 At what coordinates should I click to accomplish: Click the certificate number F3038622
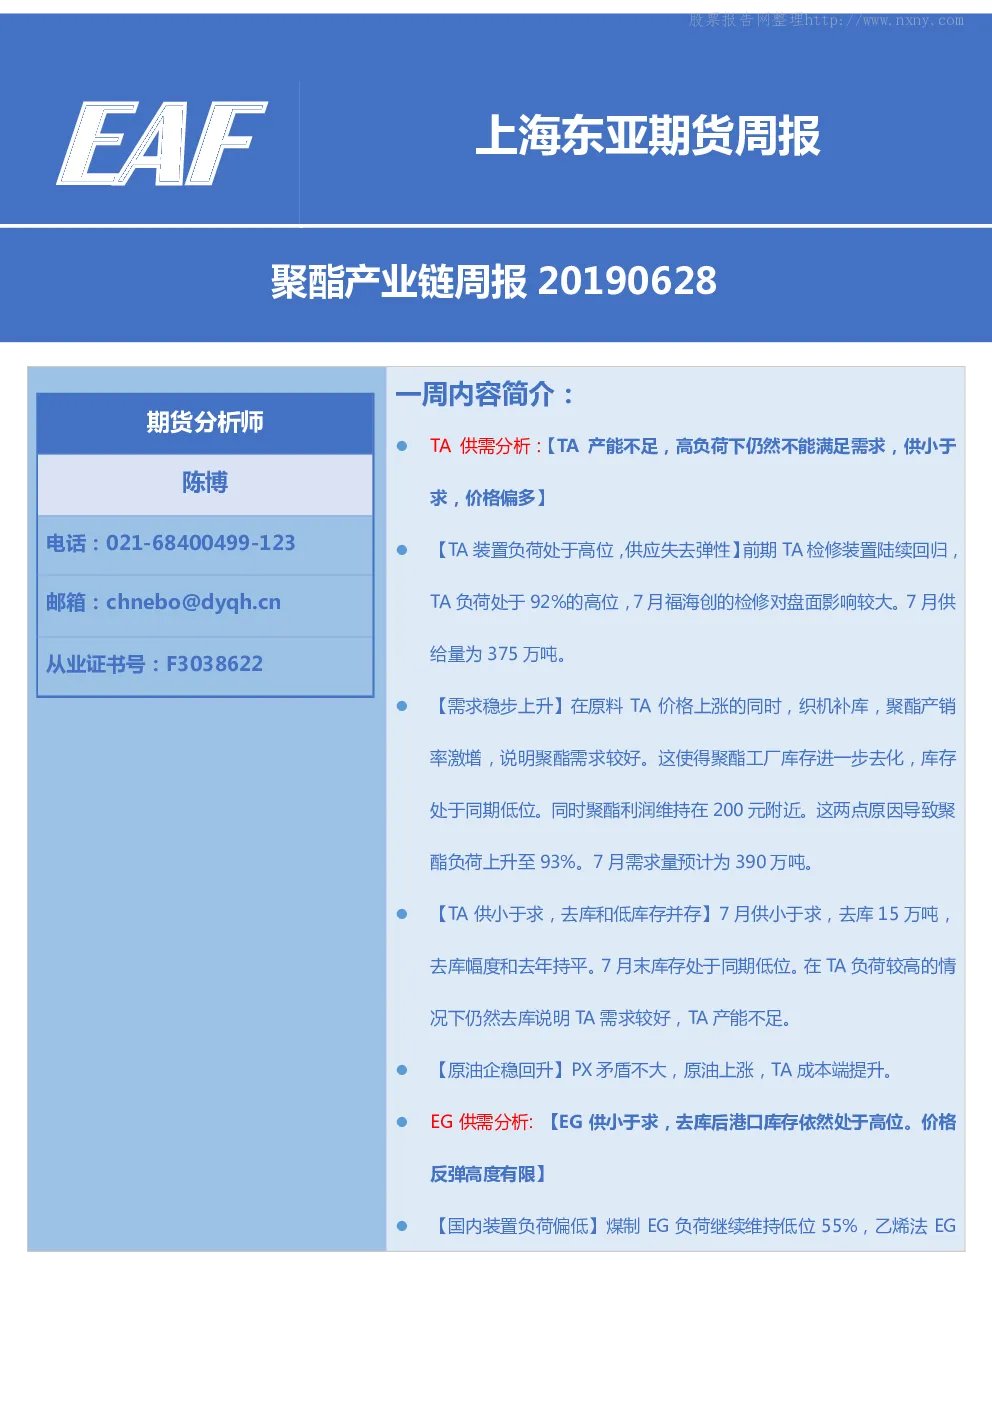214,664
